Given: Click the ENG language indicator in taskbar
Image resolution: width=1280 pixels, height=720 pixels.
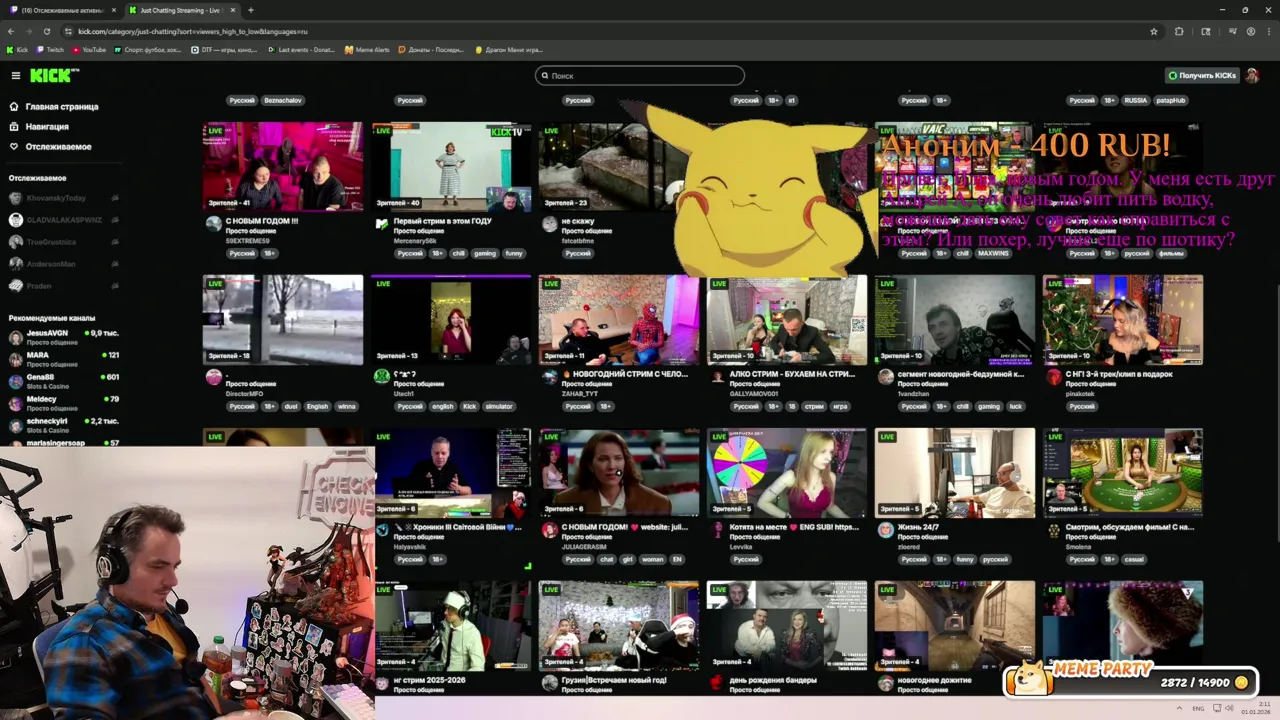Looking at the screenshot, I should 1199,708.
